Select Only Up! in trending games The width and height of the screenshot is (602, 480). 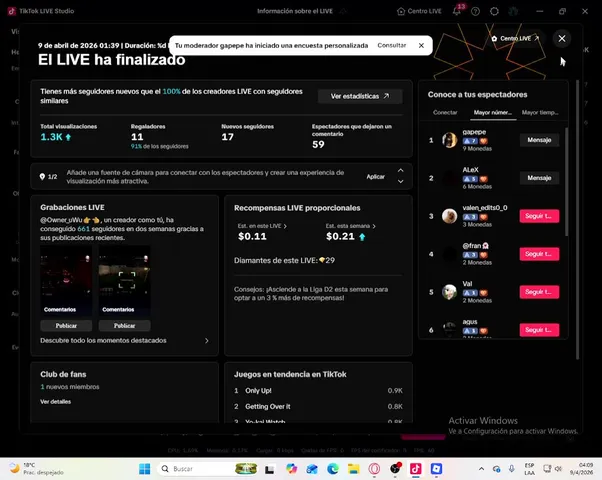click(318, 391)
